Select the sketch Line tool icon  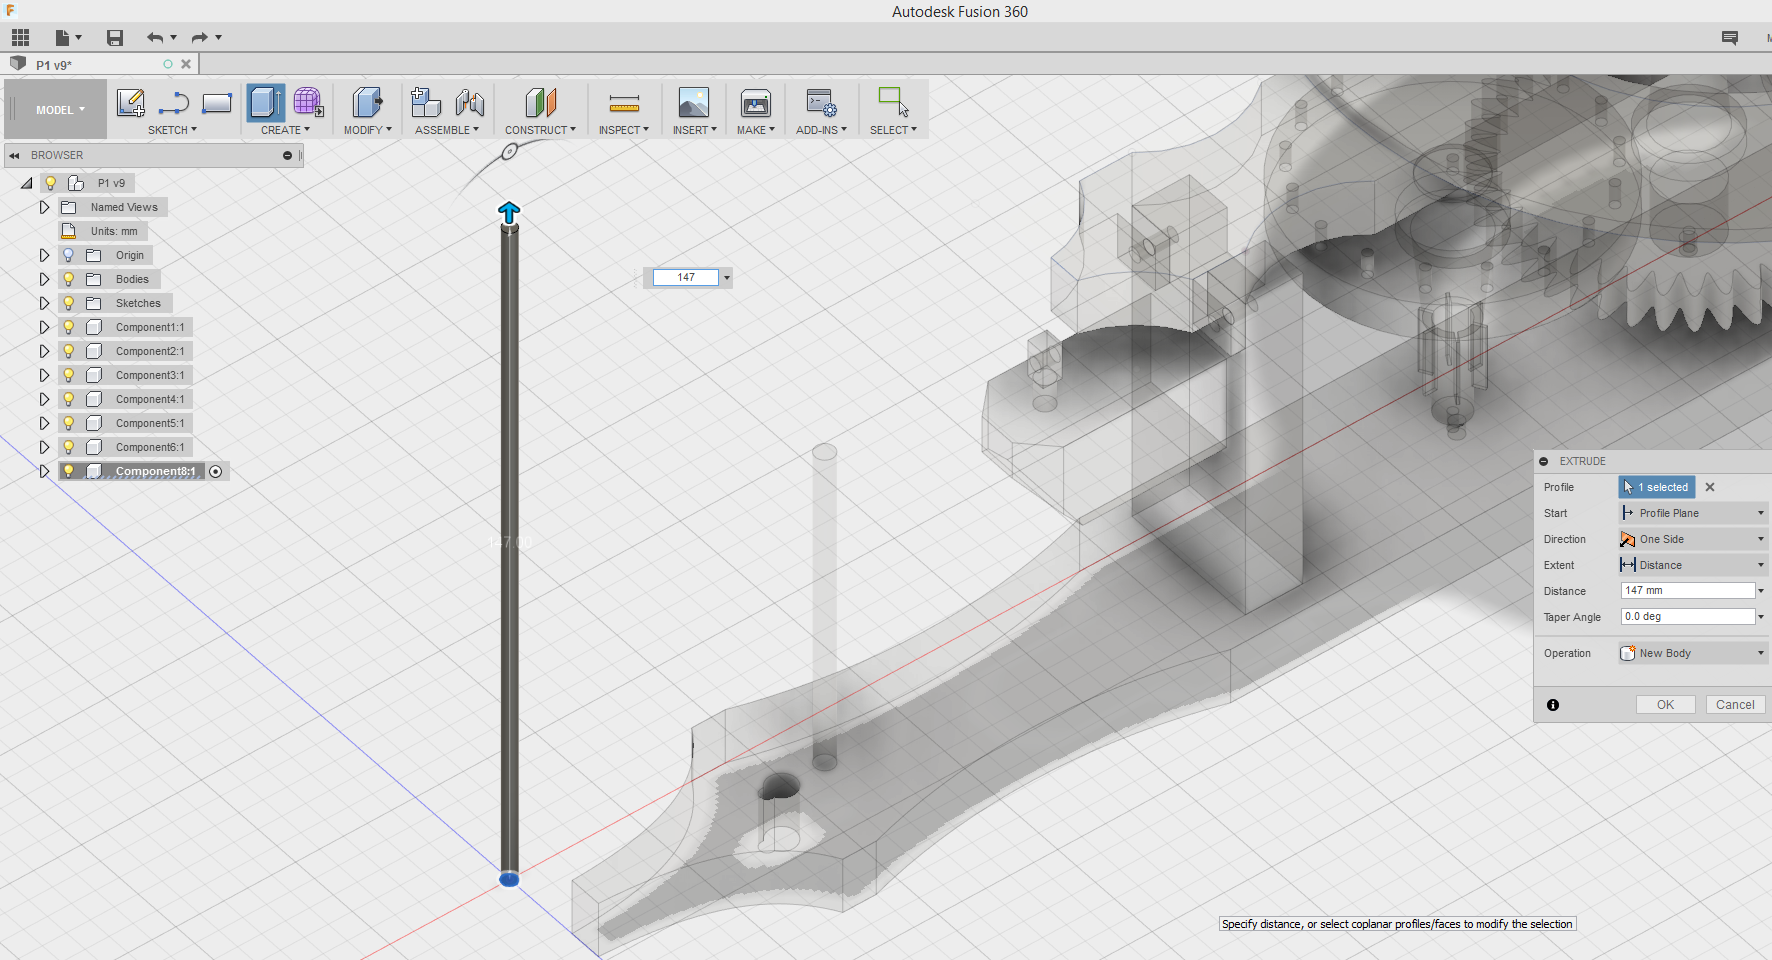point(174,103)
